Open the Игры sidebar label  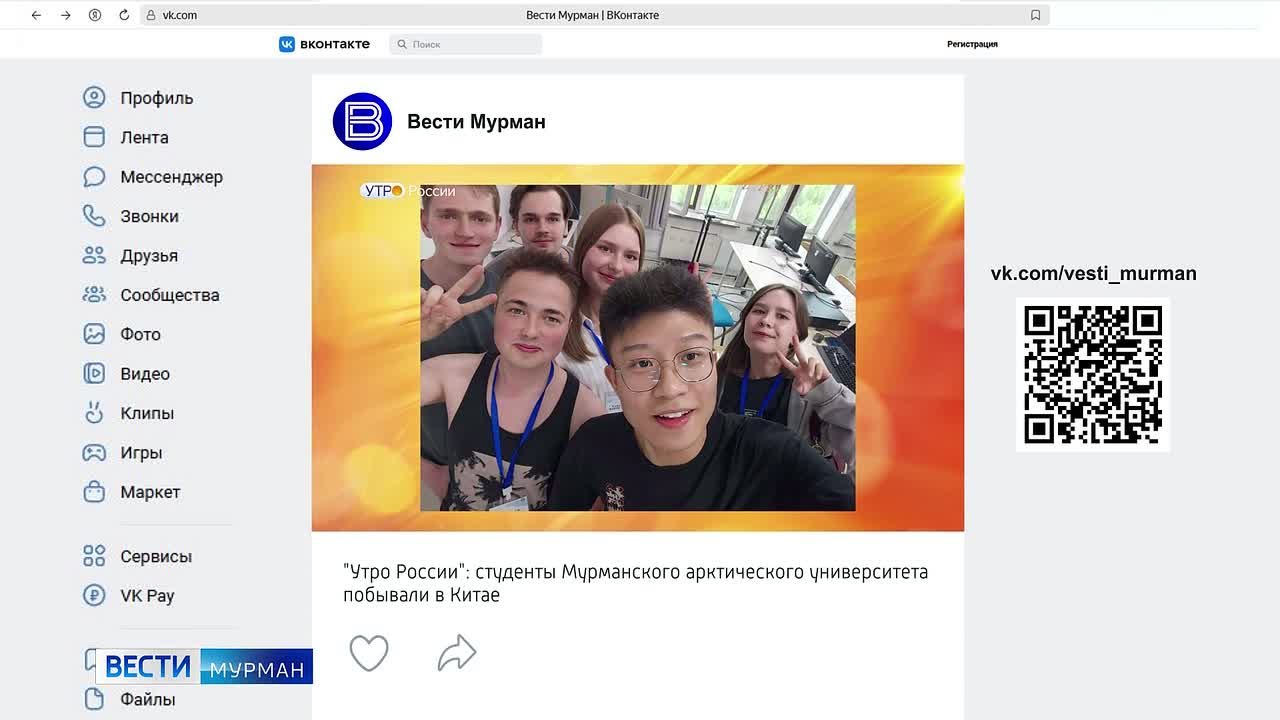coord(141,453)
